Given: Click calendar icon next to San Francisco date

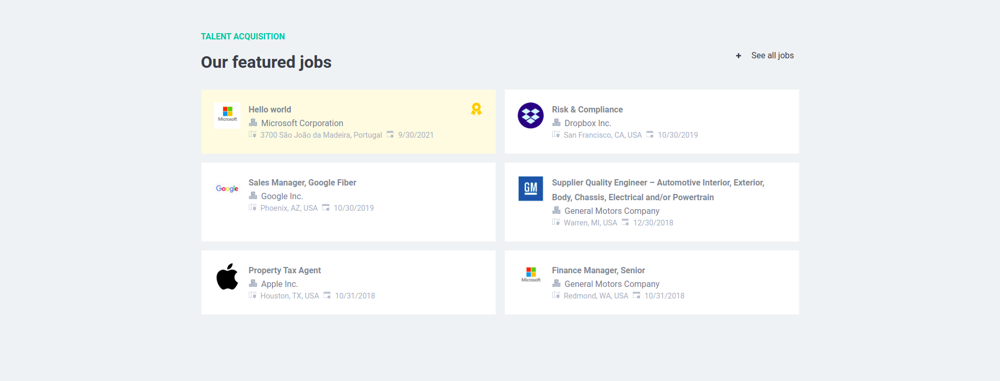Looking at the screenshot, I should point(650,135).
